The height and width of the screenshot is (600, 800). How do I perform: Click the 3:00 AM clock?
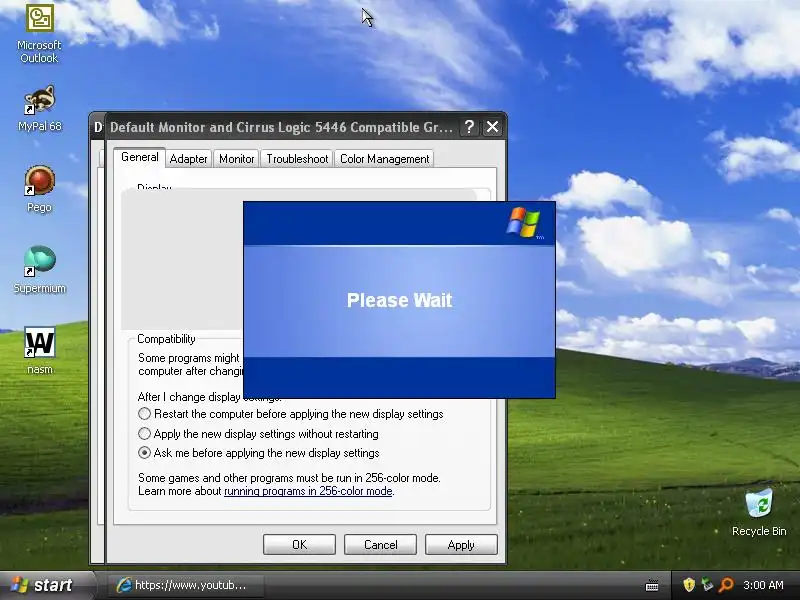763,585
